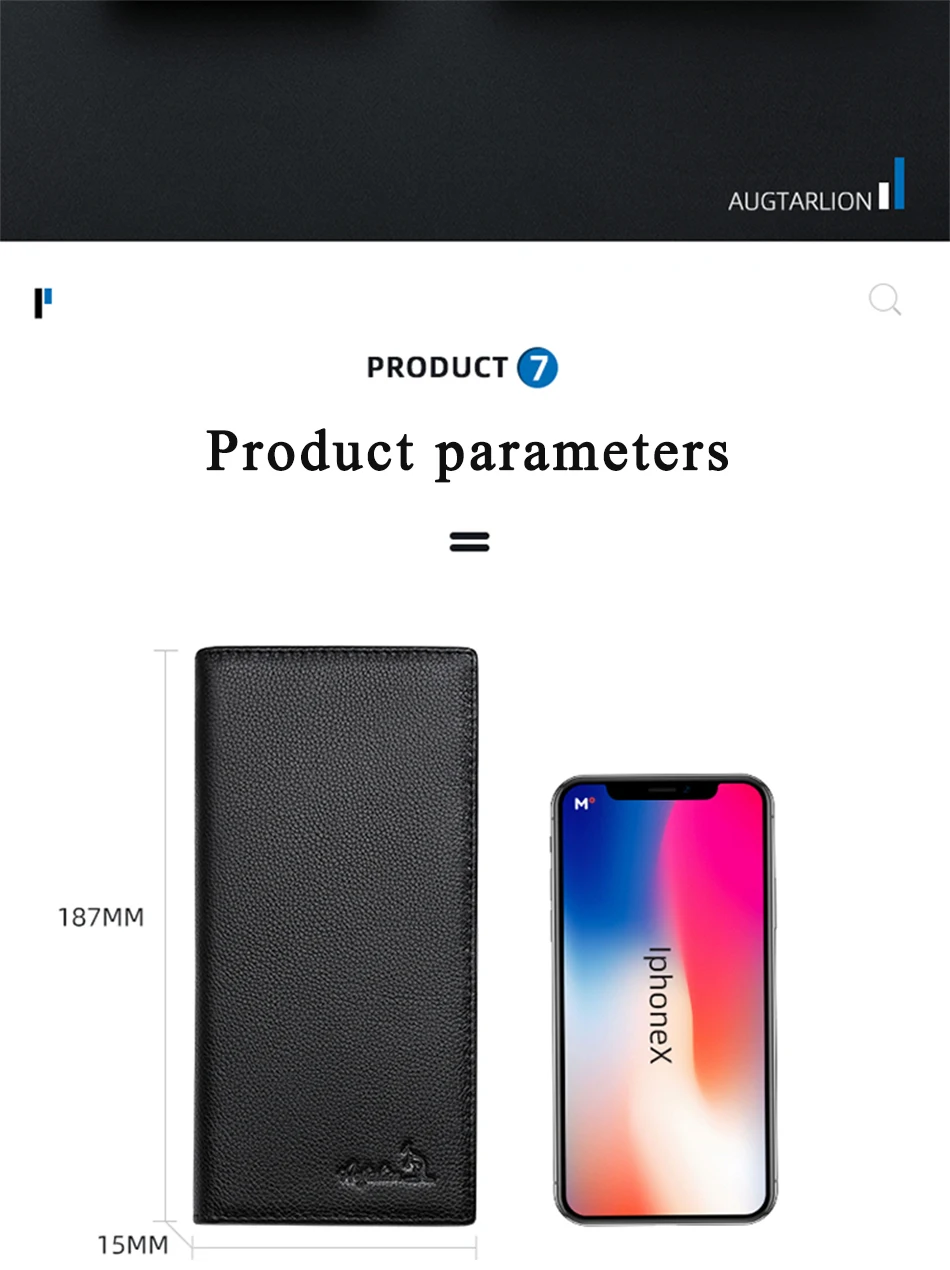Screen dimensions: 950x1270
Task: Click the embossed logo on the wallet
Action: coord(389,1163)
